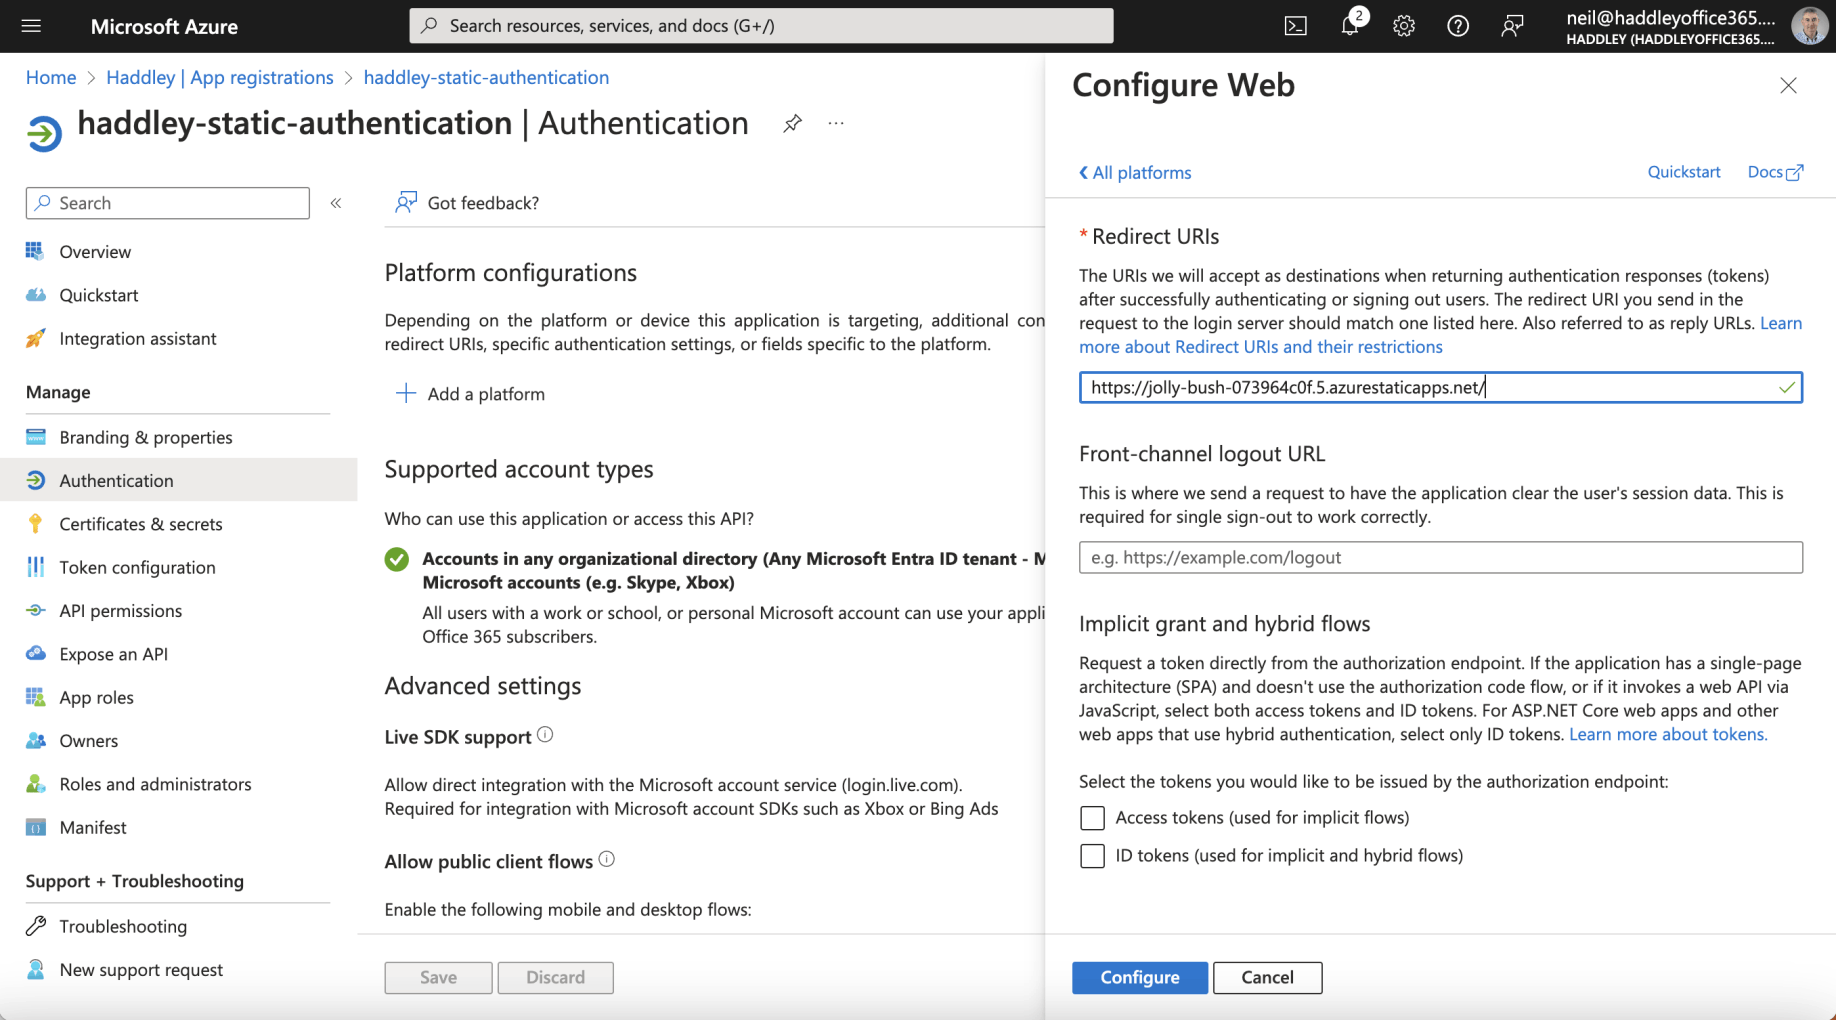This screenshot has height=1020, width=1836.
Task: Click Add a platform
Action: (471, 394)
